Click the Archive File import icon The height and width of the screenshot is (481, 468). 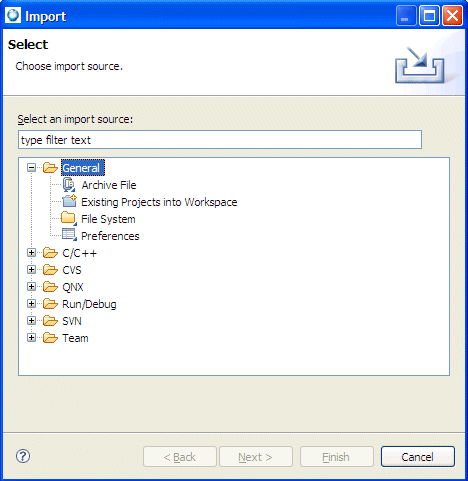click(69, 185)
